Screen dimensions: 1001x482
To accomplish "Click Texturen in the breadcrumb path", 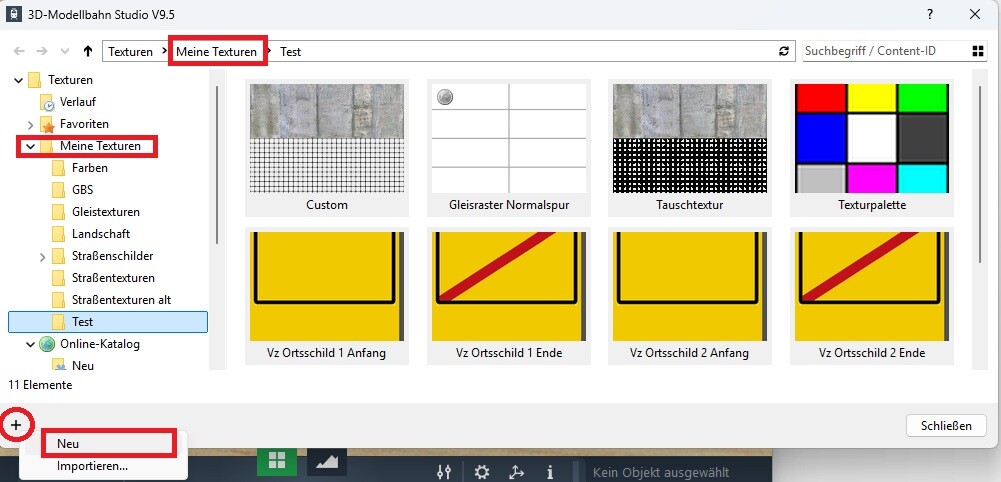I will (x=131, y=51).
